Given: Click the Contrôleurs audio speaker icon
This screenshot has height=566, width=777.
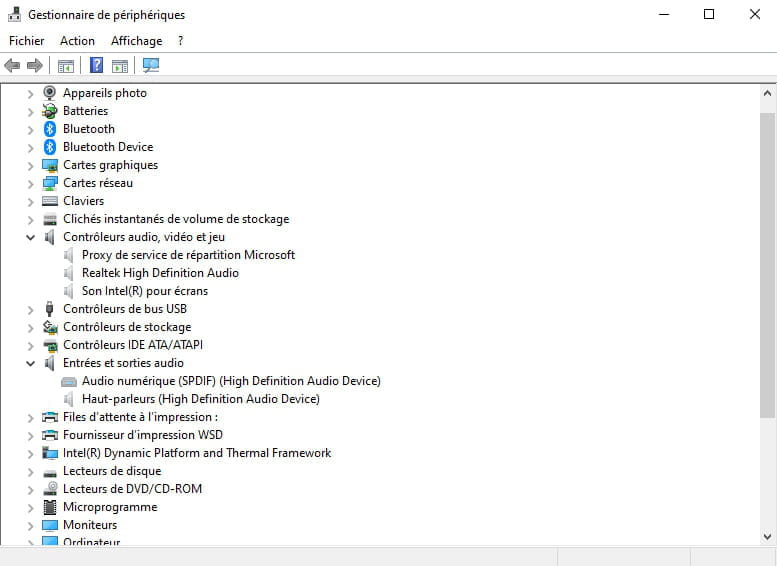Looking at the screenshot, I should [50, 237].
